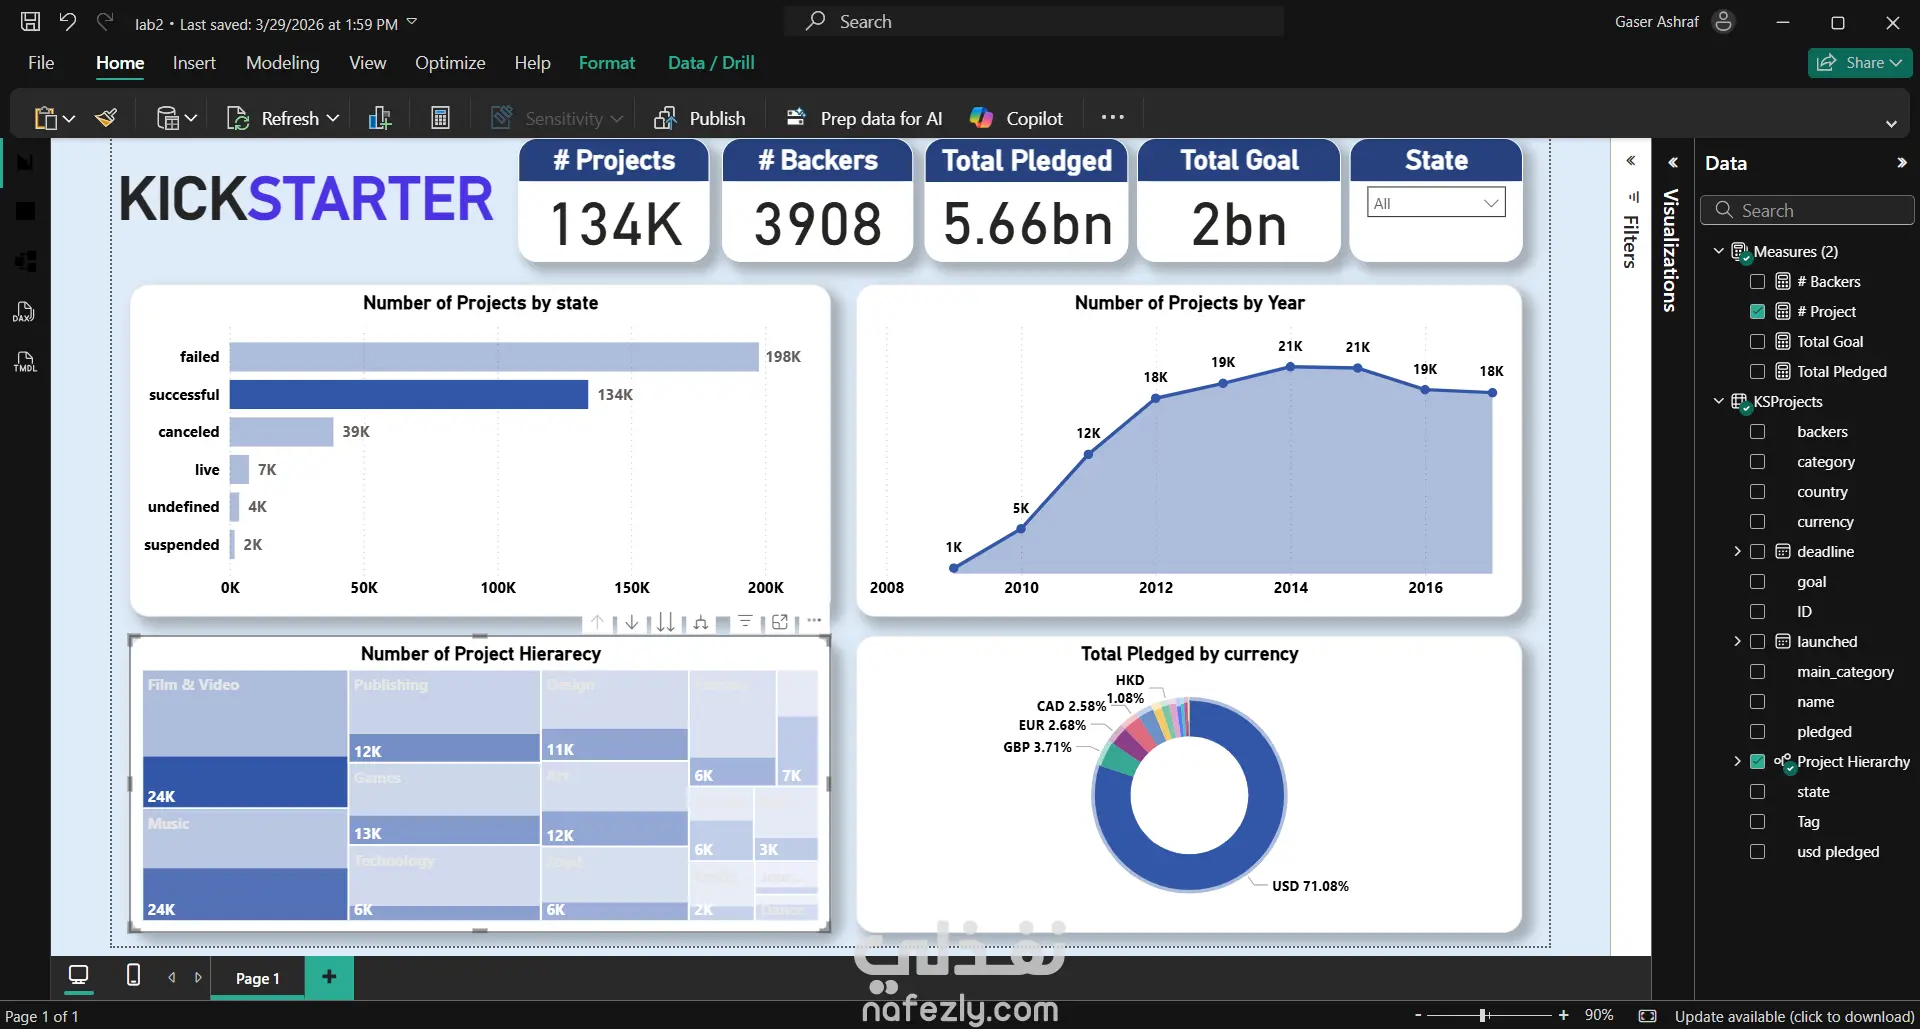1920x1029 pixels.
Task: Check the currency field box
Action: 1757,522
